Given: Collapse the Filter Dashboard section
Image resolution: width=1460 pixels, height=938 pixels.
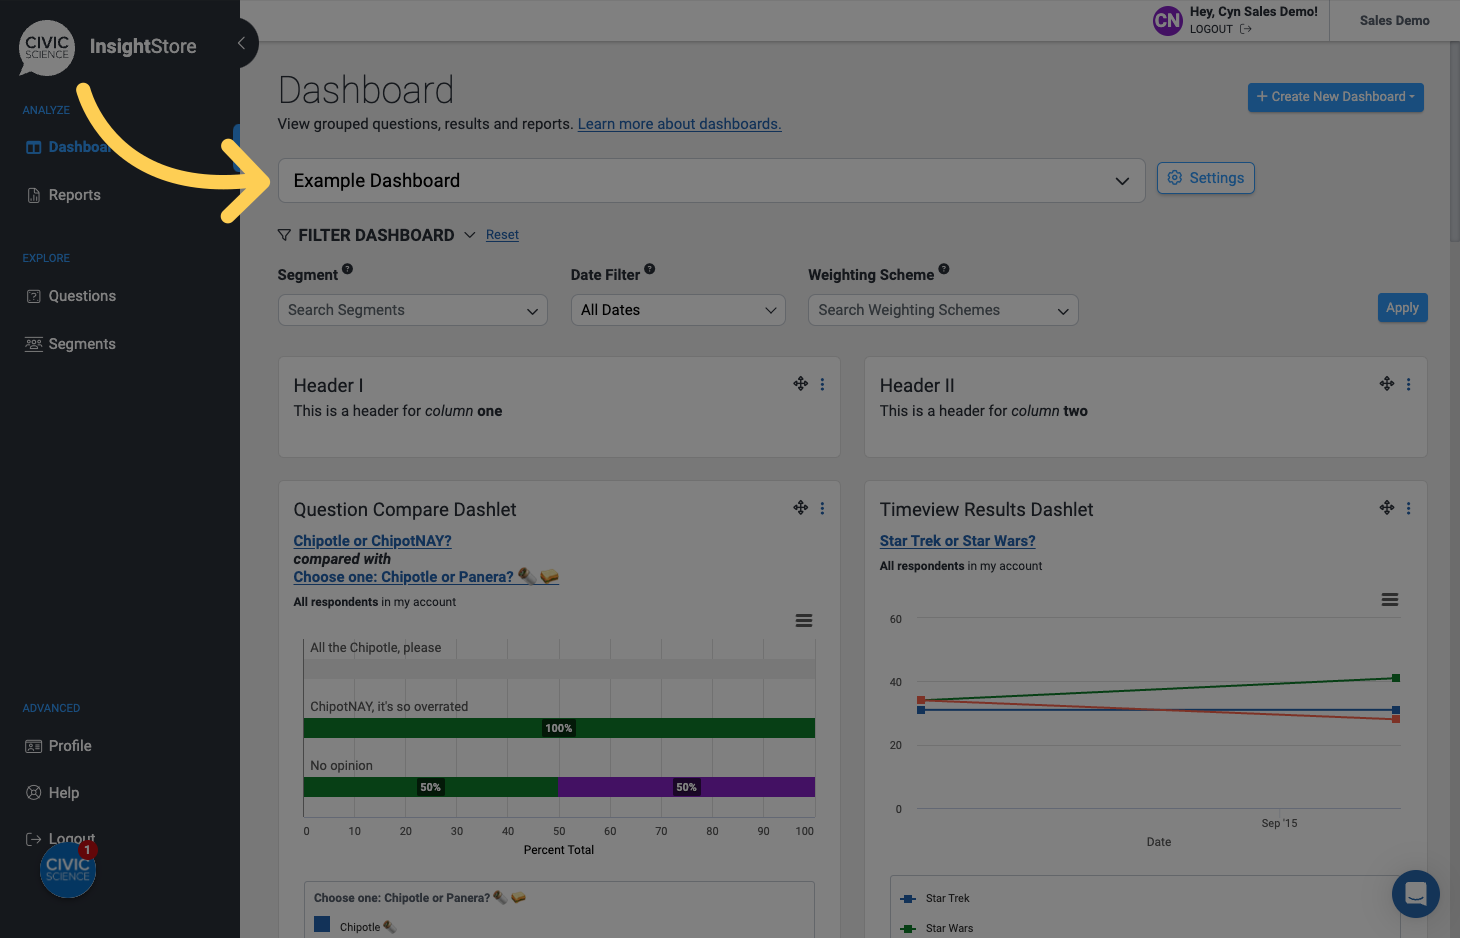Looking at the screenshot, I should point(469,235).
